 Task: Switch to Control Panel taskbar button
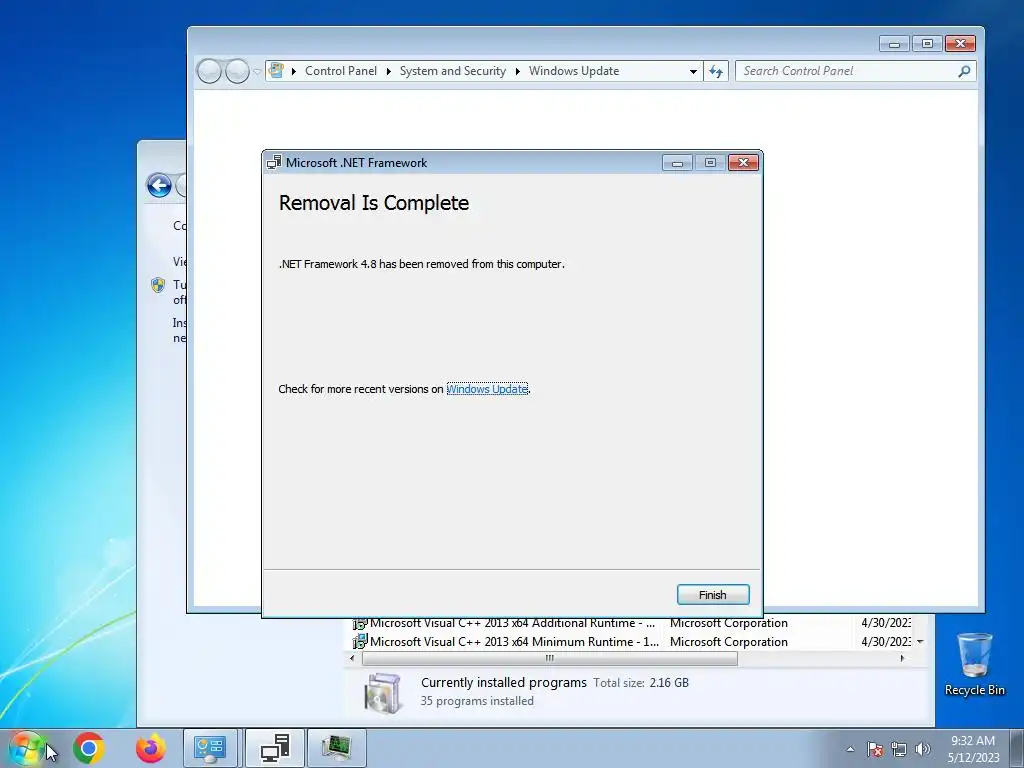(x=210, y=748)
